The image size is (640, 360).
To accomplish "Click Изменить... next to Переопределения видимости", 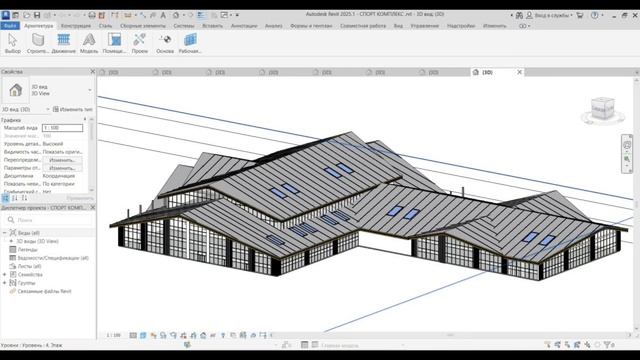I will tap(62, 160).
